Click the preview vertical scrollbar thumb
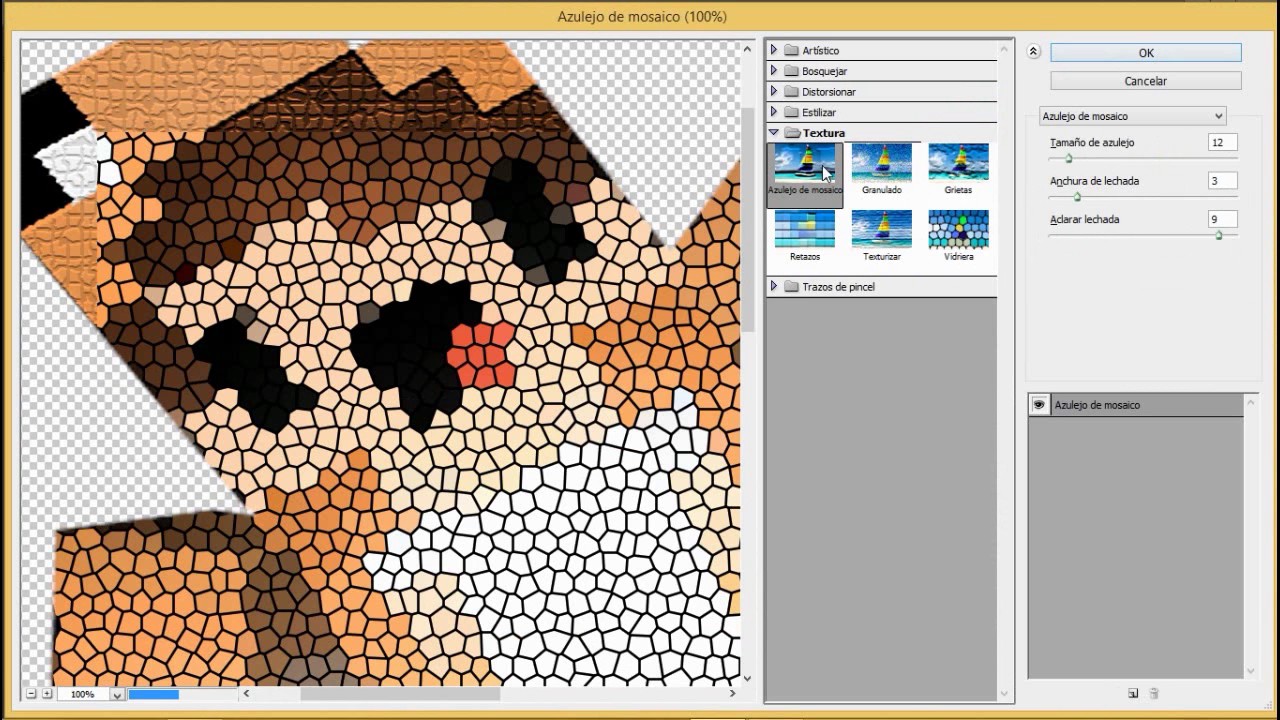This screenshot has width=1280, height=720. coord(747,220)
